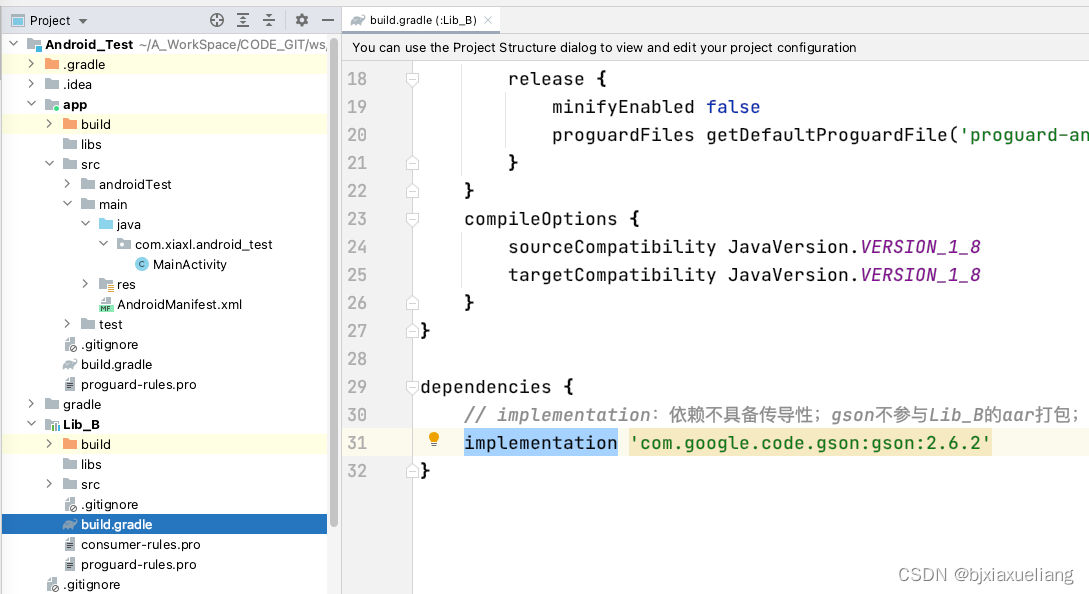Collapse the app module node

click(31, 104)
